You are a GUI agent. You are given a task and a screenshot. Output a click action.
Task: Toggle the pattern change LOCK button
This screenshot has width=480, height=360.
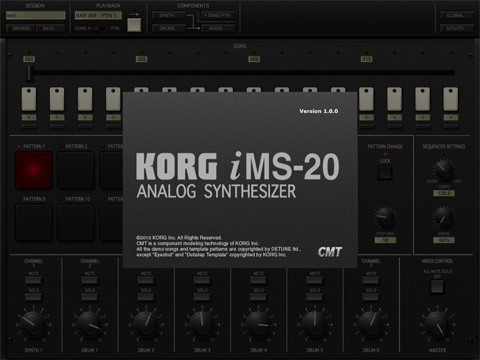[385, 172]
